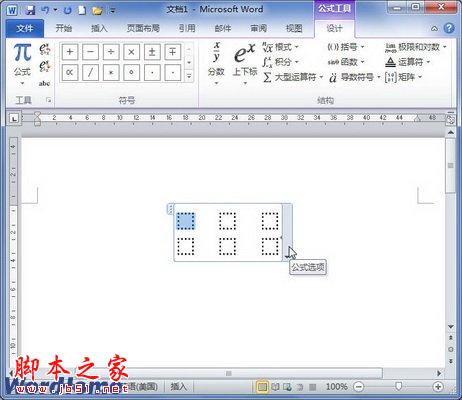The height and width of the screenshot is (400, 462).
Task: Select the bottom-left matrix placeholder
Action: (186, 246)
